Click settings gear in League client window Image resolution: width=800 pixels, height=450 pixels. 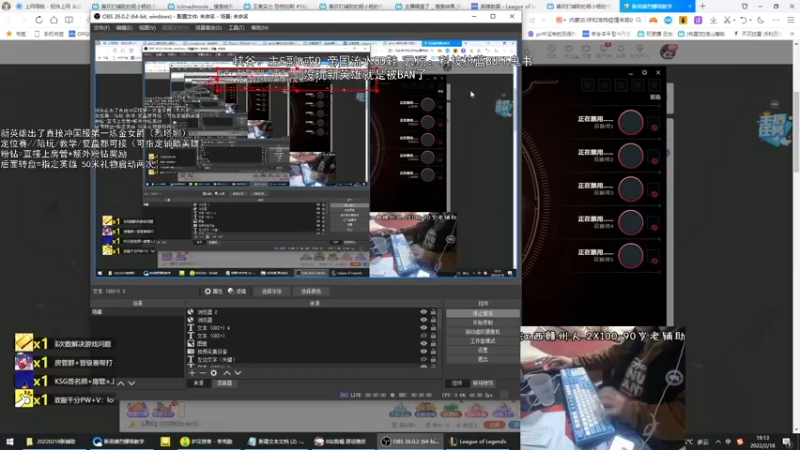pyautogui.click(x=644, y=72)
